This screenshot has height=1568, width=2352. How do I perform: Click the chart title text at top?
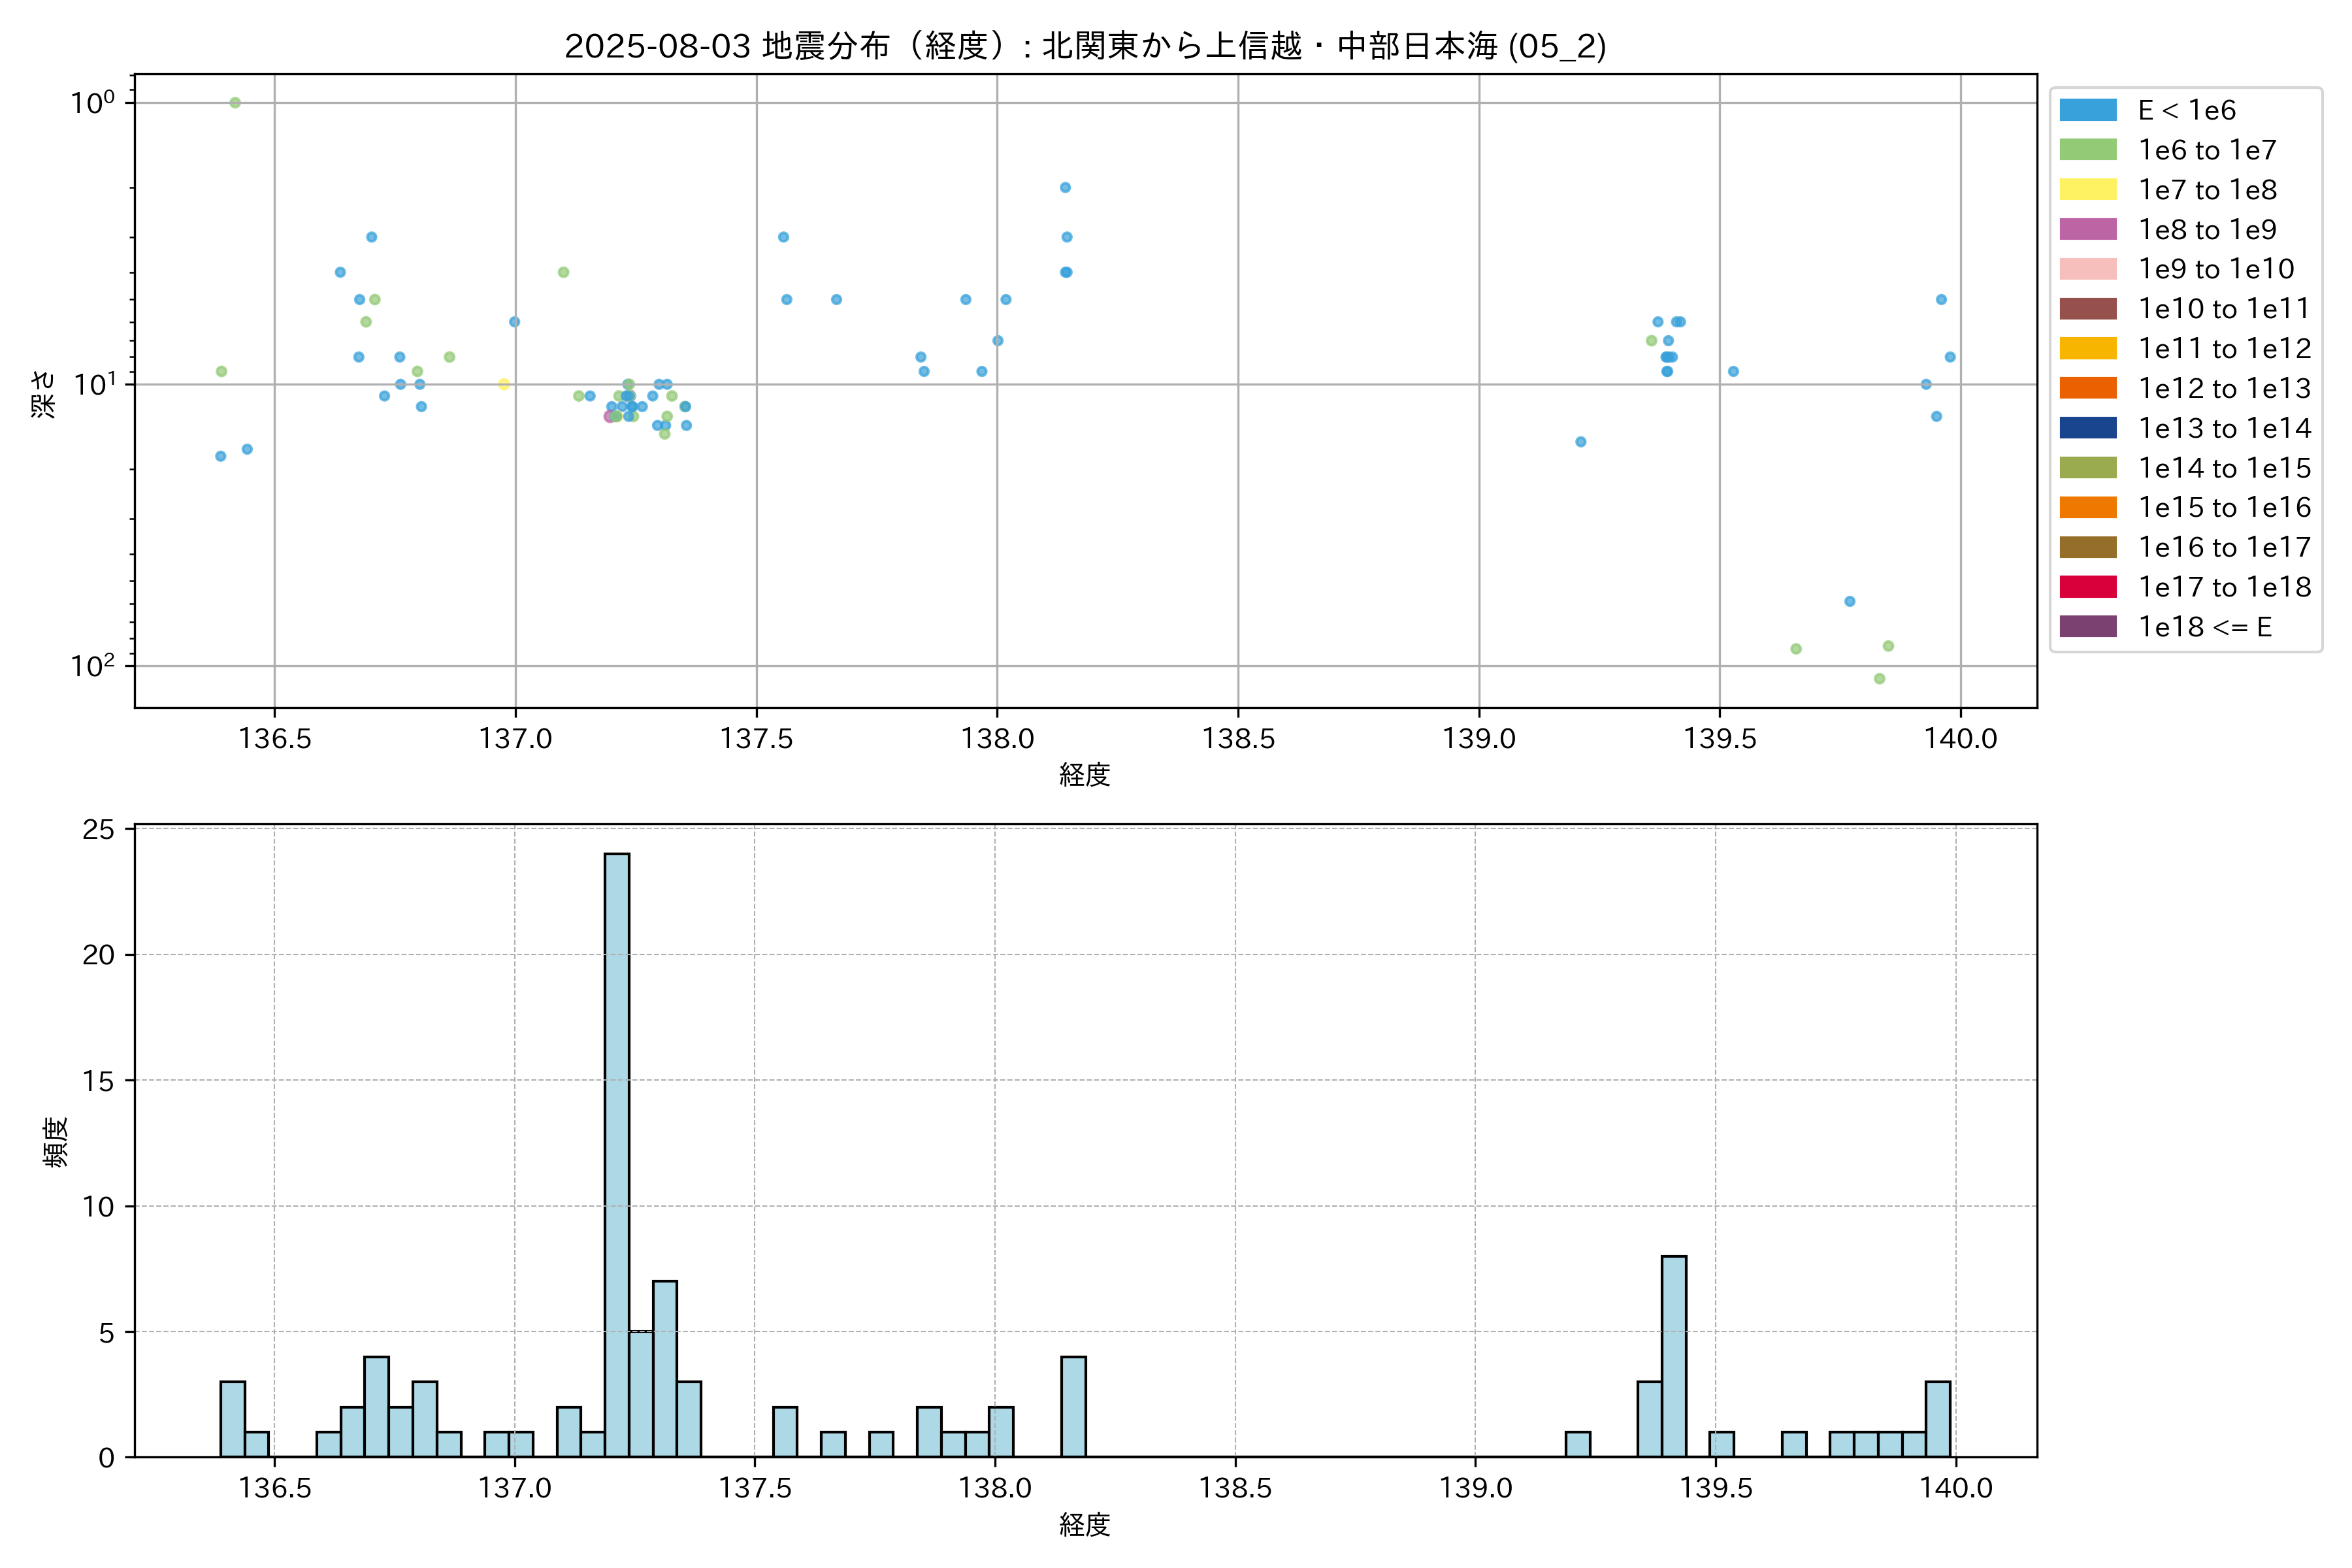coord(1085,46)
